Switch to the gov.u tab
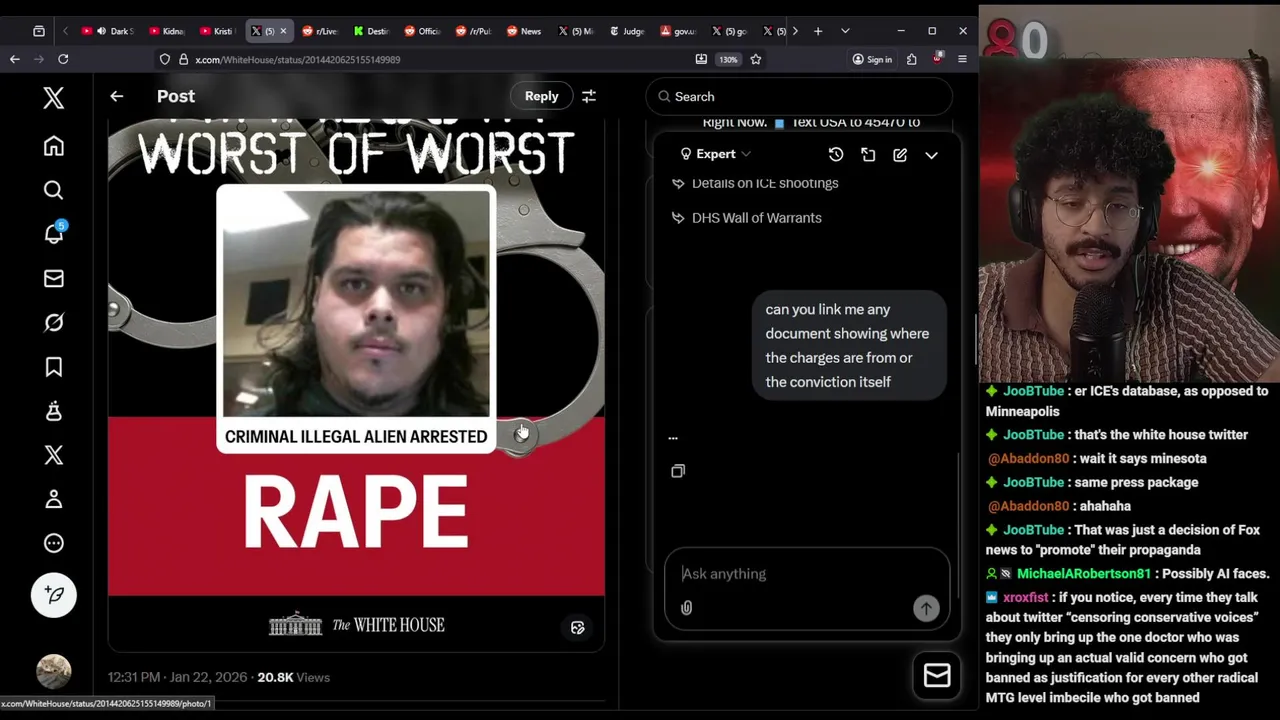Image resolution: width=1280 pixels, height=720 pixels. click(678, 31)
